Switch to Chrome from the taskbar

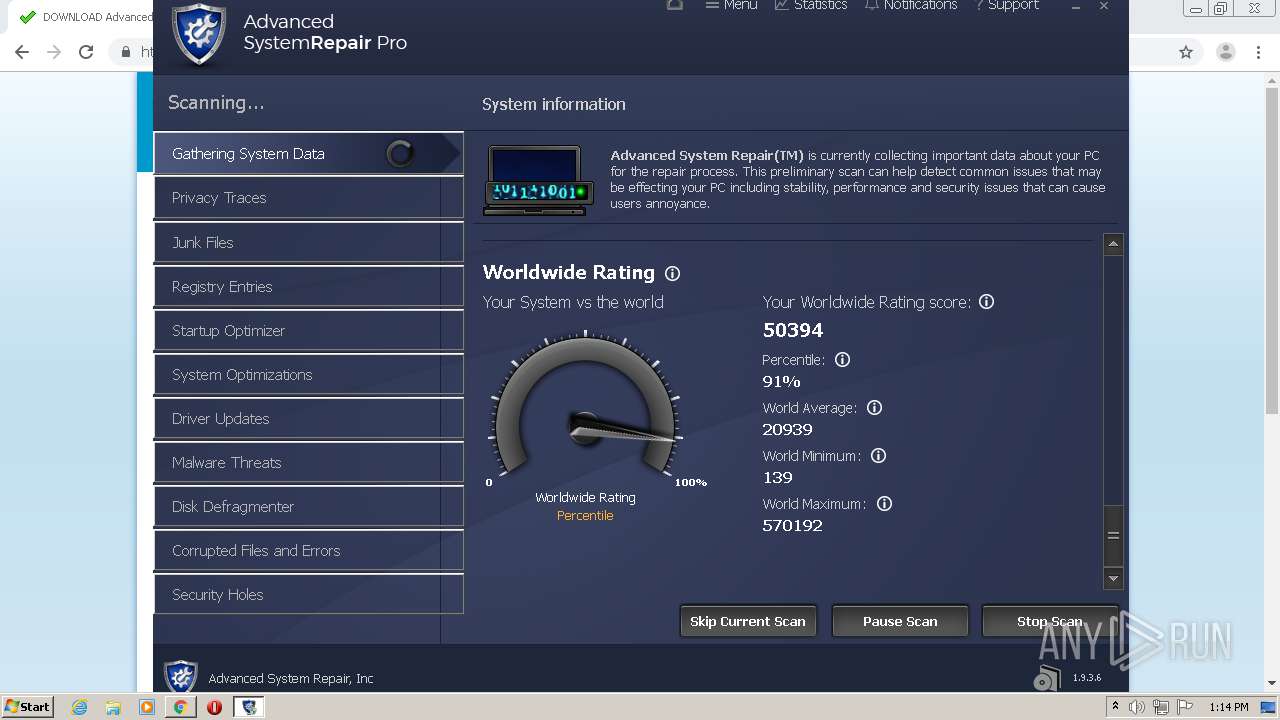[180, 707]
